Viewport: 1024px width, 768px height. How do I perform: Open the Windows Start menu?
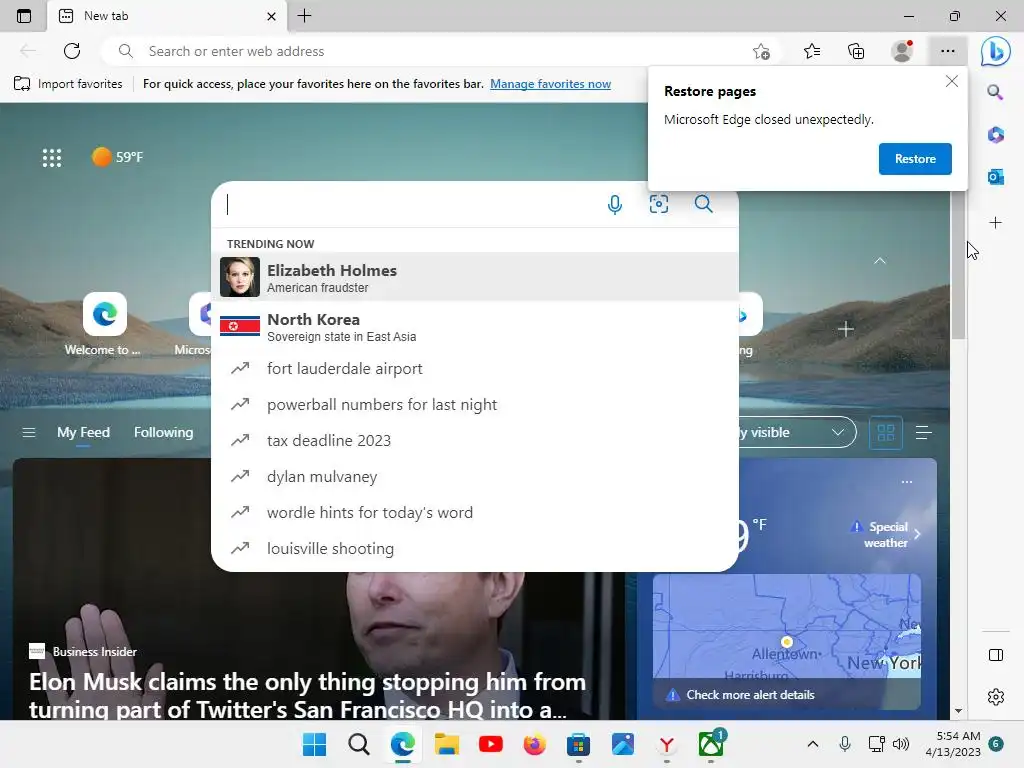click(x=314, y=744)
